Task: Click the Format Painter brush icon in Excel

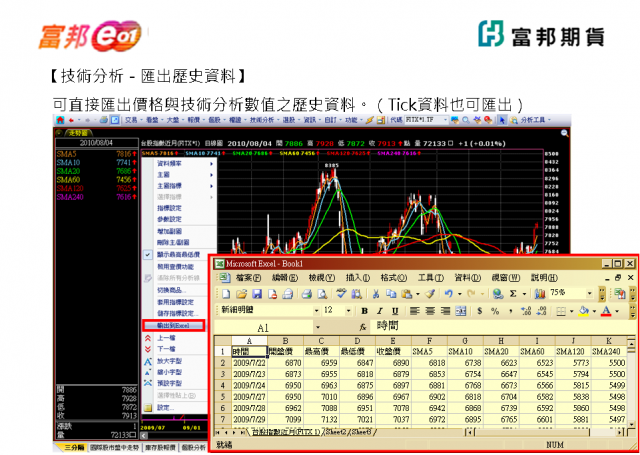Action: tap(431, 293)
